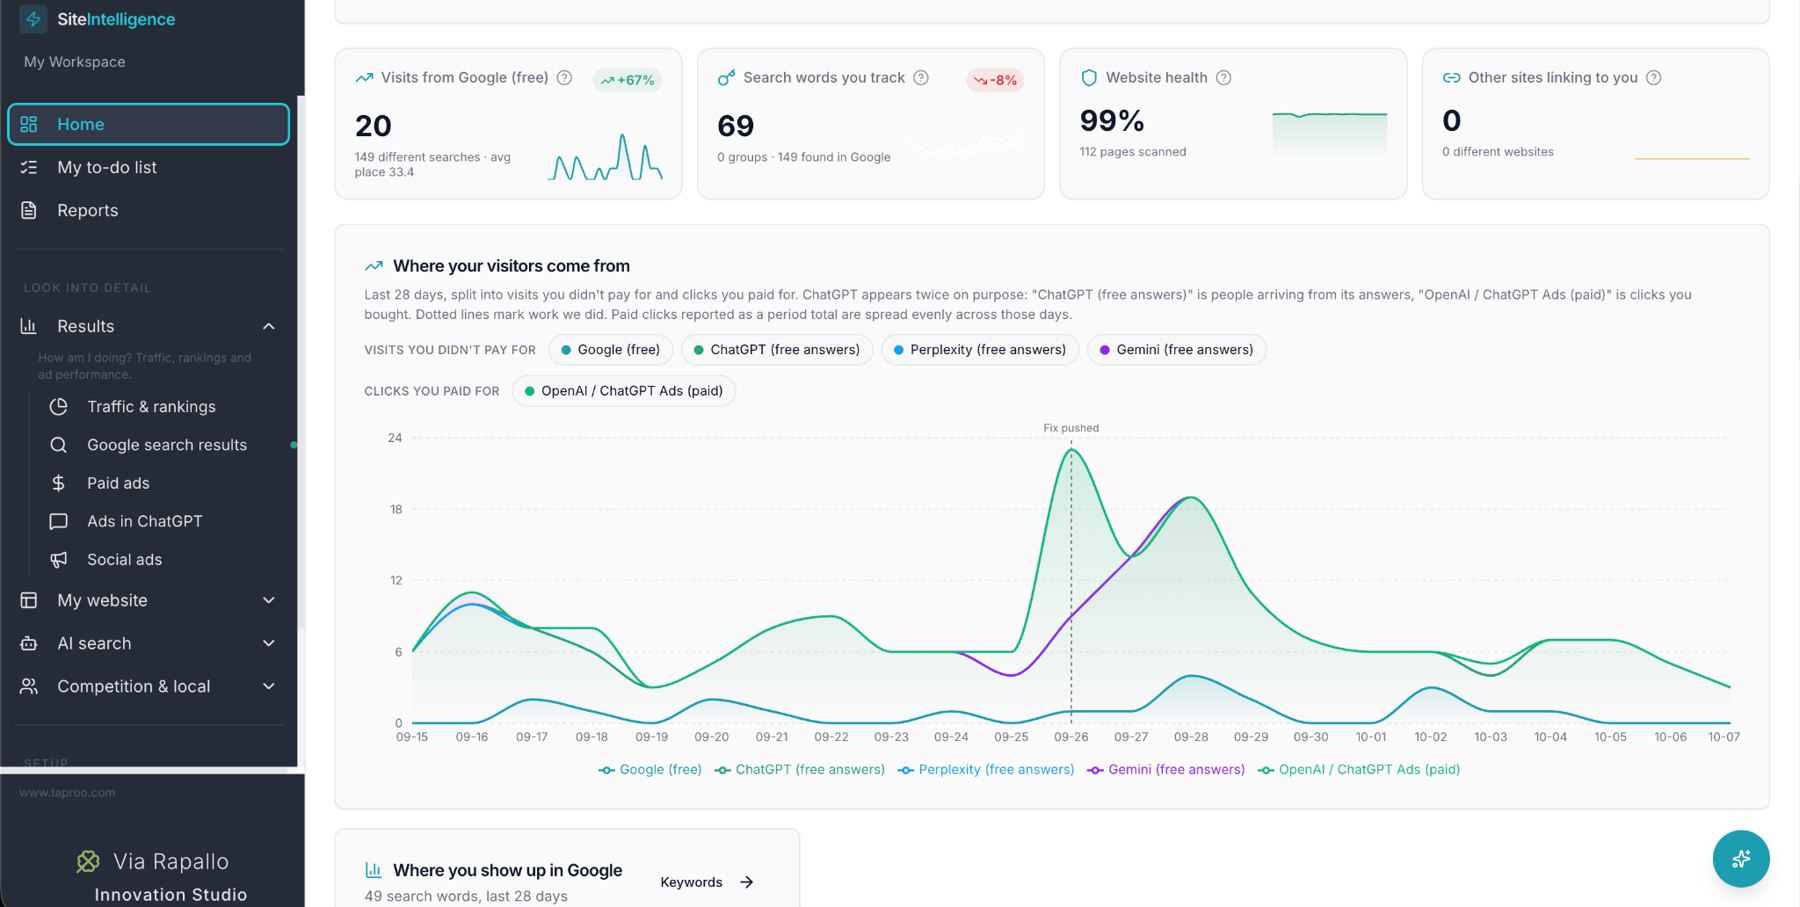Screen dimensions: 1800x907
Task: Open the Website health 99% card
Action: coord(1233,124)
